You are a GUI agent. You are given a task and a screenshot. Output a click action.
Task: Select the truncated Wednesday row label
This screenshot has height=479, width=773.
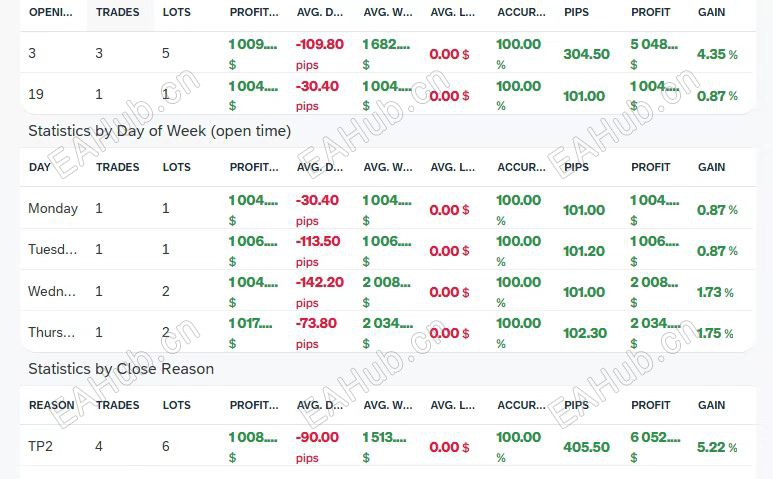pos(52,291)
